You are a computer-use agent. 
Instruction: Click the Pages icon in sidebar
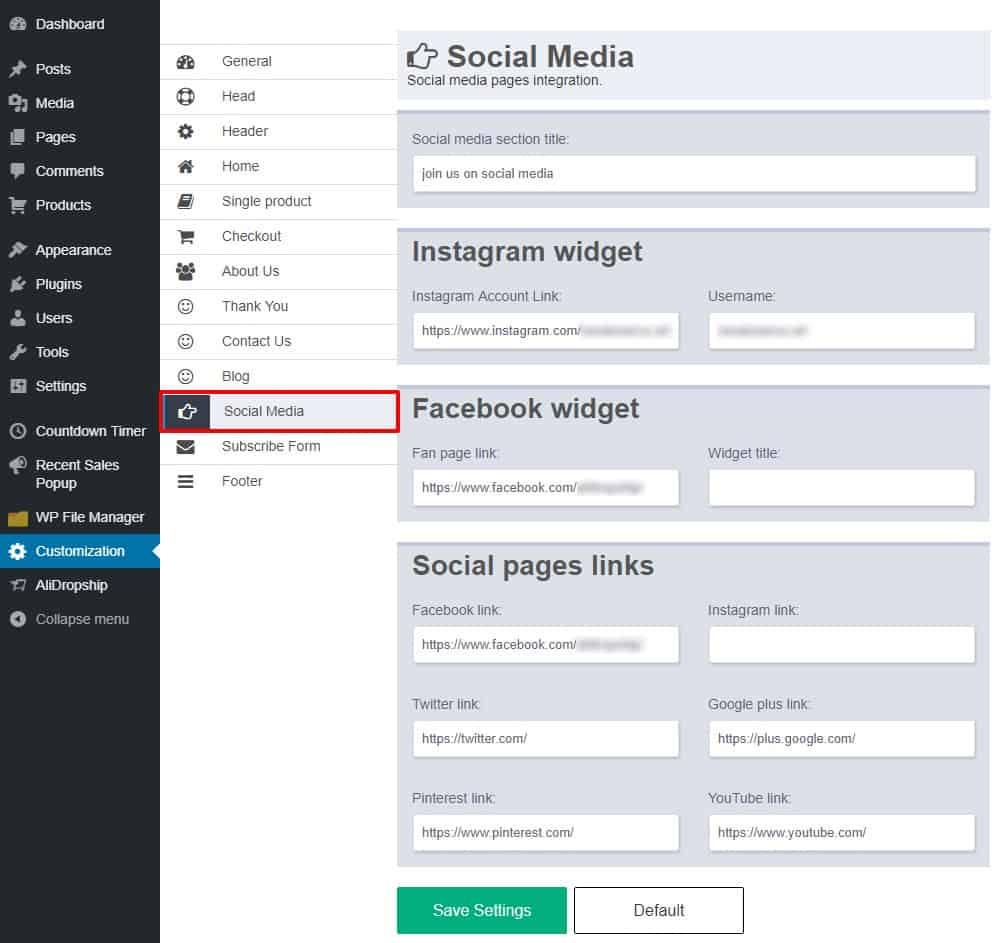click(18, 137)
